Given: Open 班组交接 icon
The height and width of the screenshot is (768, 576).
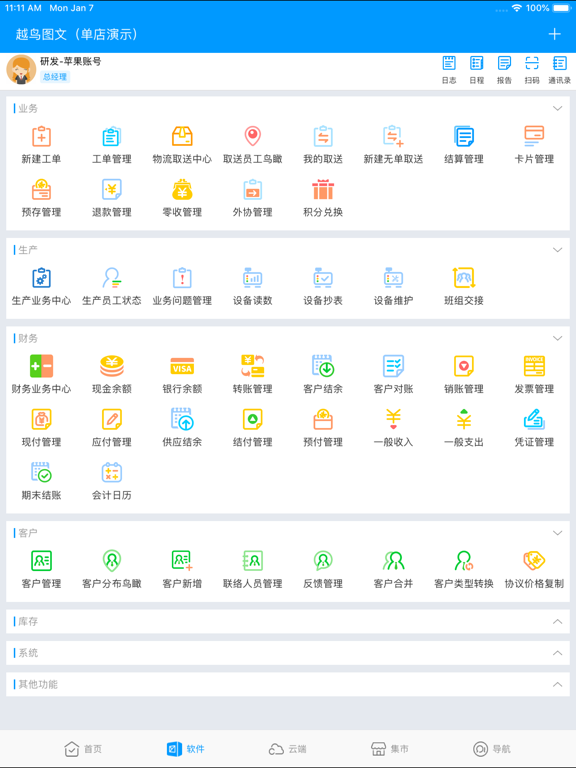Looking at the screenshot, I should [x=464, y=278].
